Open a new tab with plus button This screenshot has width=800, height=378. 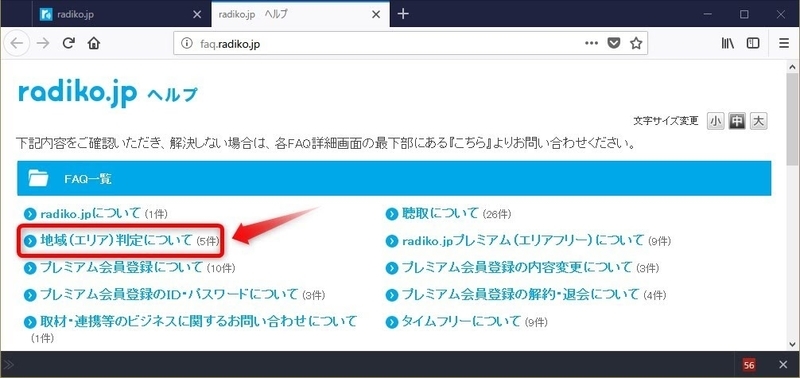(403, 14)
